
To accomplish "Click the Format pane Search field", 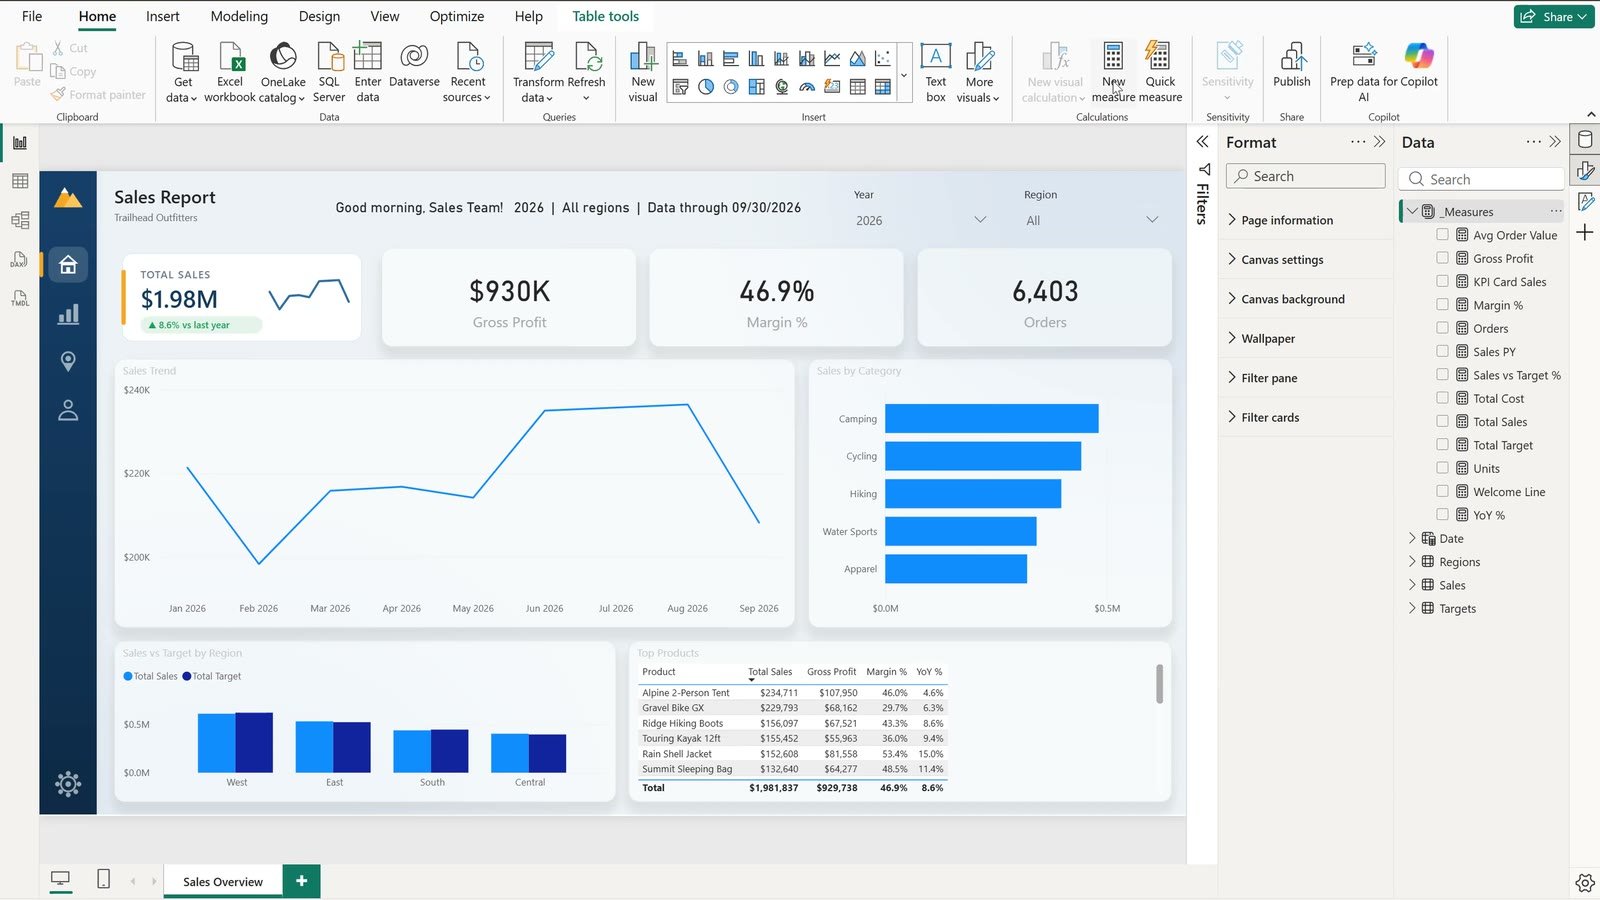I will [x=1305, y=176].
